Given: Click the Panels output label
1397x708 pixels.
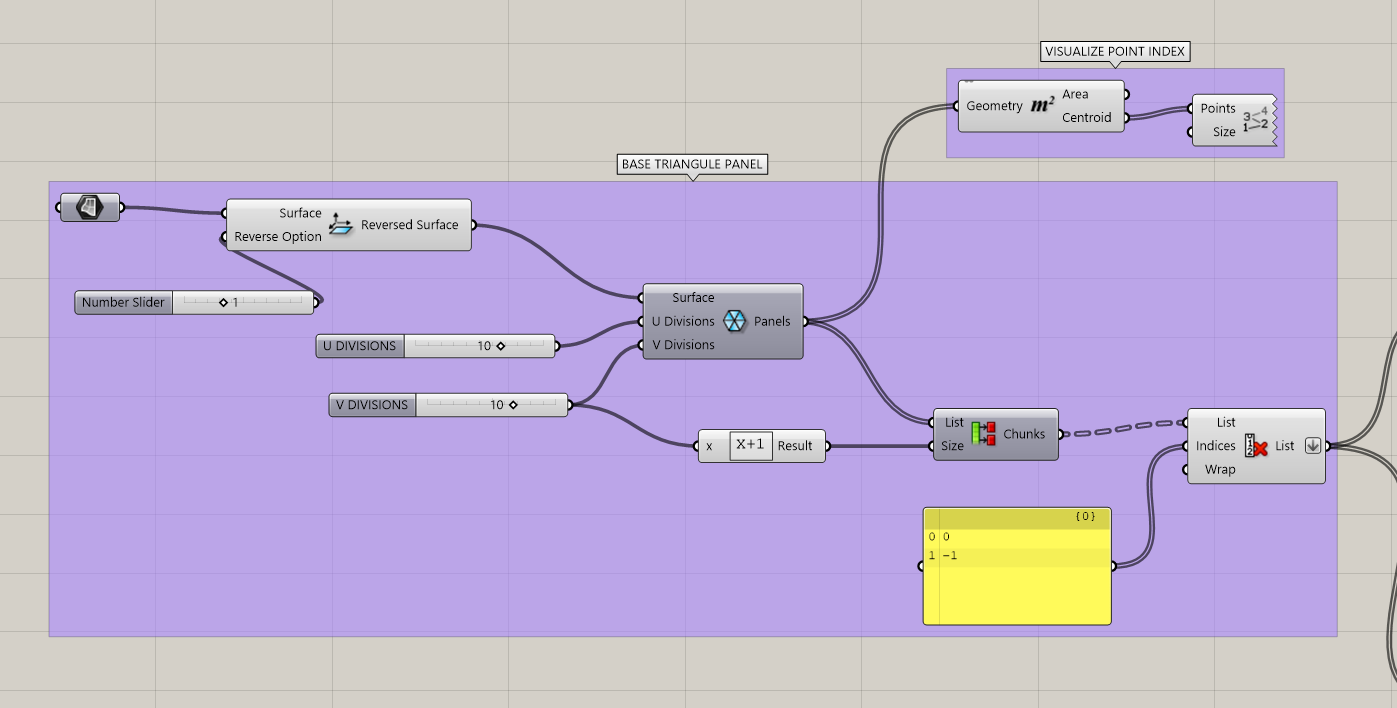Looking at the screenshot, I should coord(772,321).
